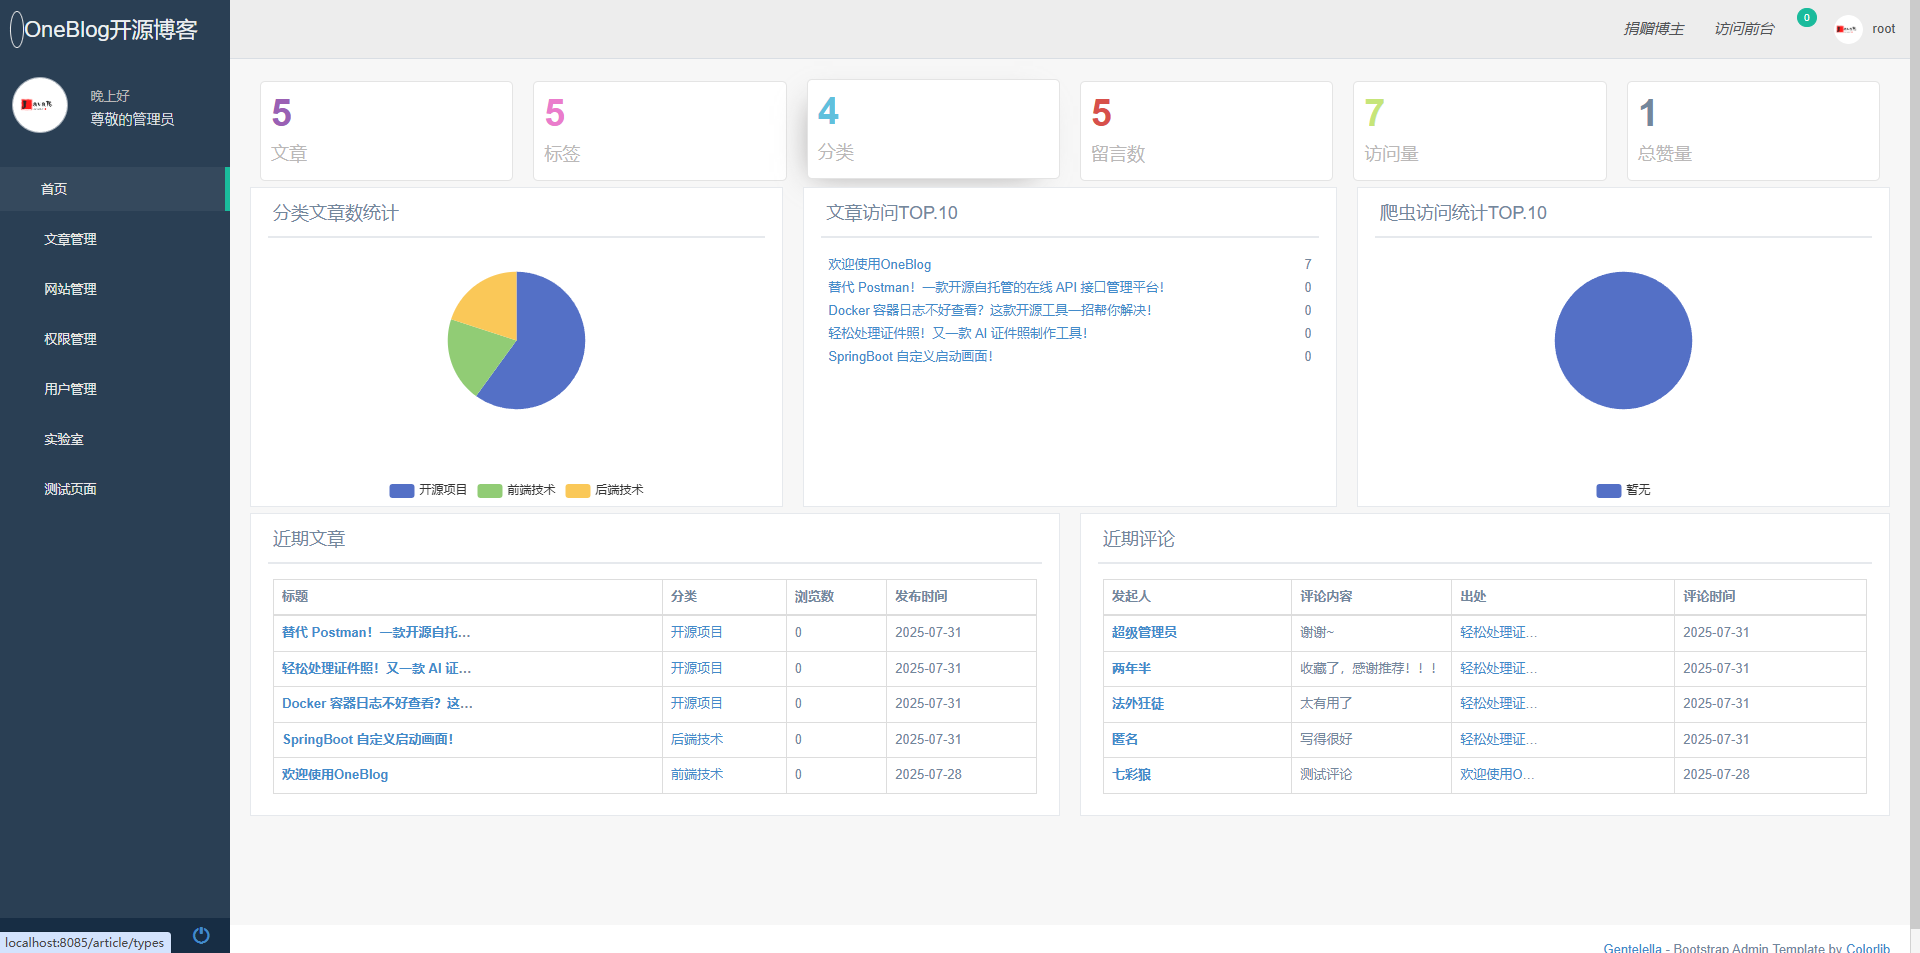1920x953 pixels.
Task: Toggle 后端技术 legend in category chart
Action: [x=604, y=490]
